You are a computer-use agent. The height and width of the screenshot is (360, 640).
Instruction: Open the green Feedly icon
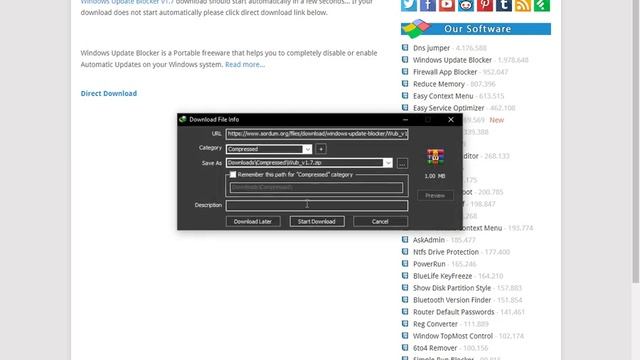click(x=542, y=5)
